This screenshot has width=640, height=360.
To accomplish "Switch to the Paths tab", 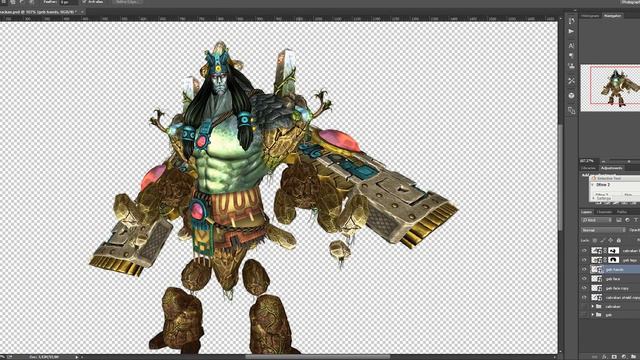I will [622, 212].
